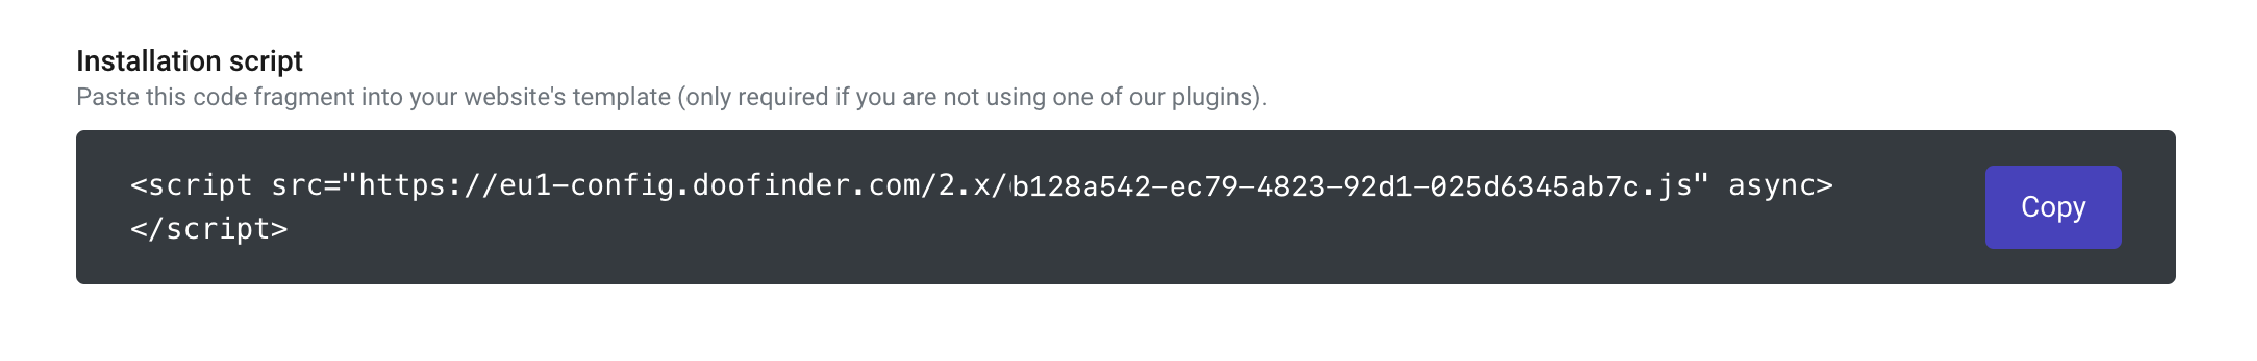Click the ec79-4823 middle part of ID
Viewport: 2257px width, 361px height.
pyautogui.click(x=1247, y=186)
